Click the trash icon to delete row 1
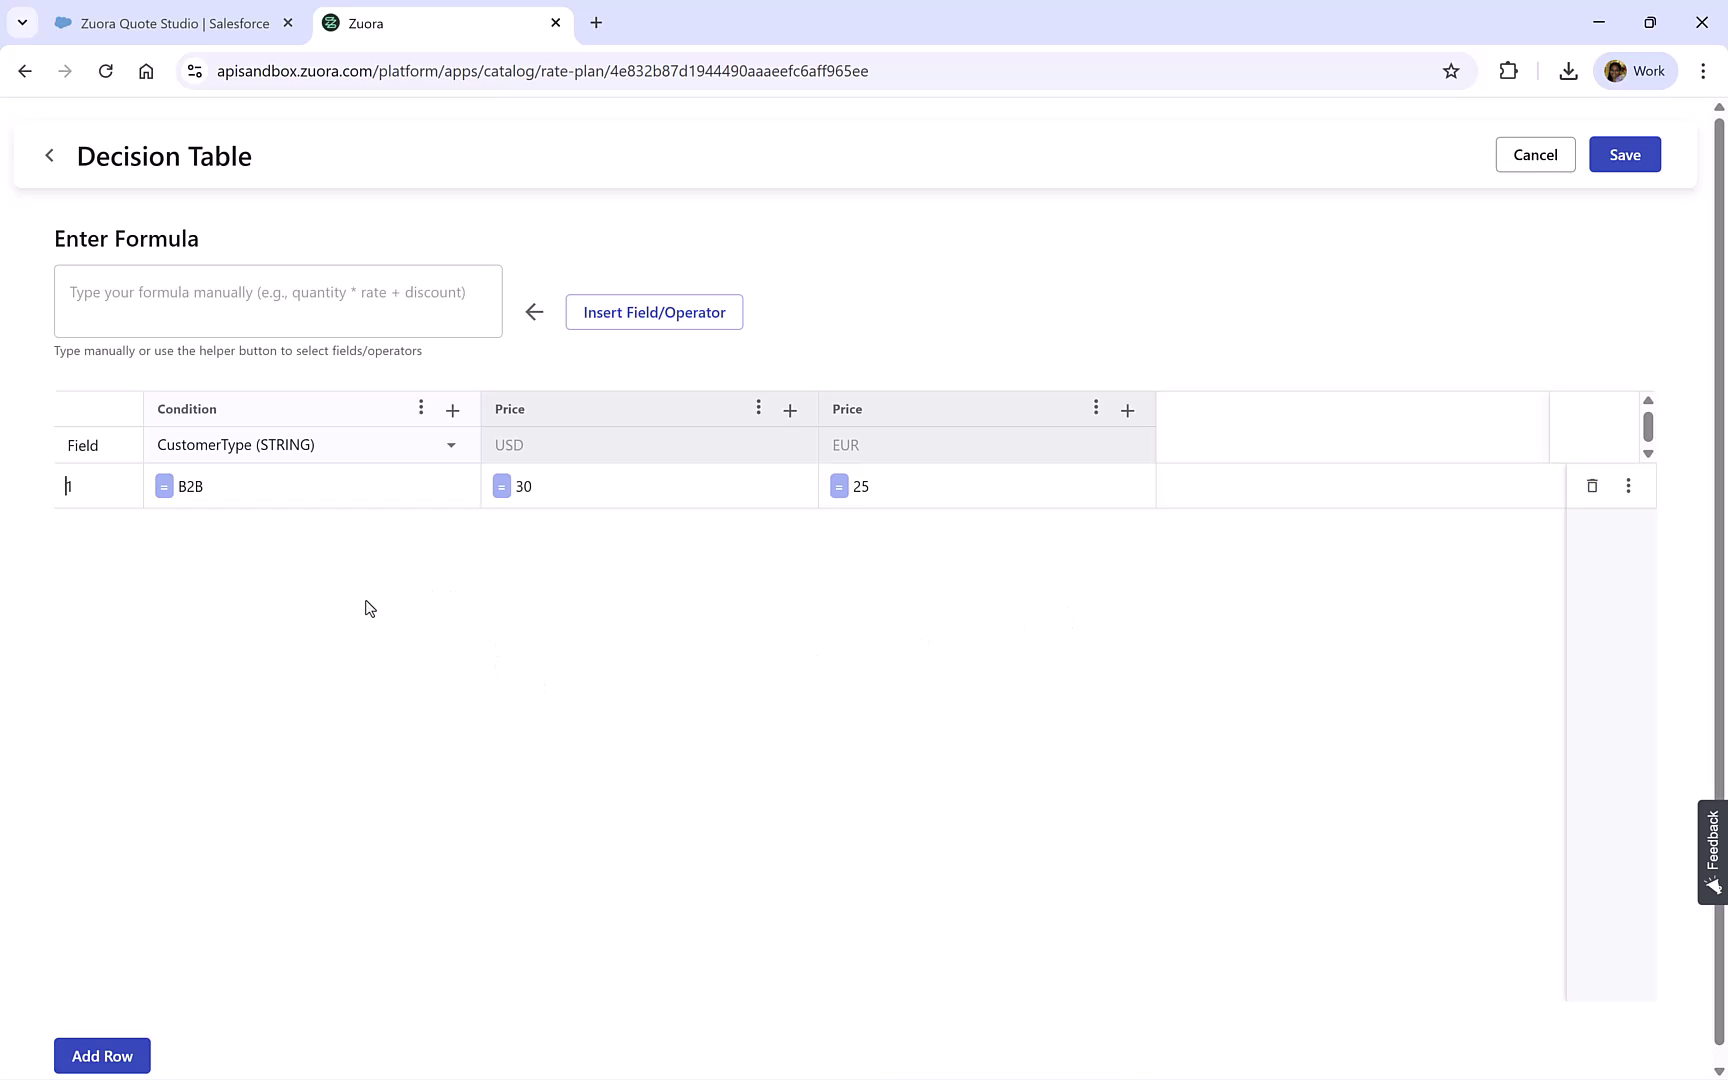This screenshot has height=1080, width=1728. point(1593,486)
